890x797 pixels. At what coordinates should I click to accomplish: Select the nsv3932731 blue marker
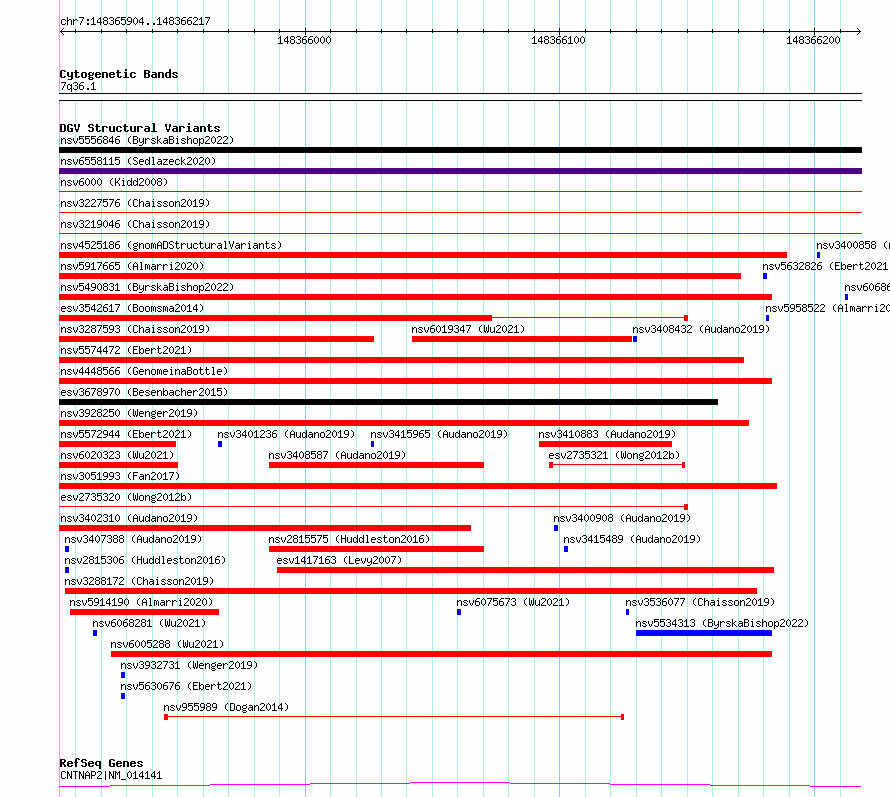tap(123, 675)
